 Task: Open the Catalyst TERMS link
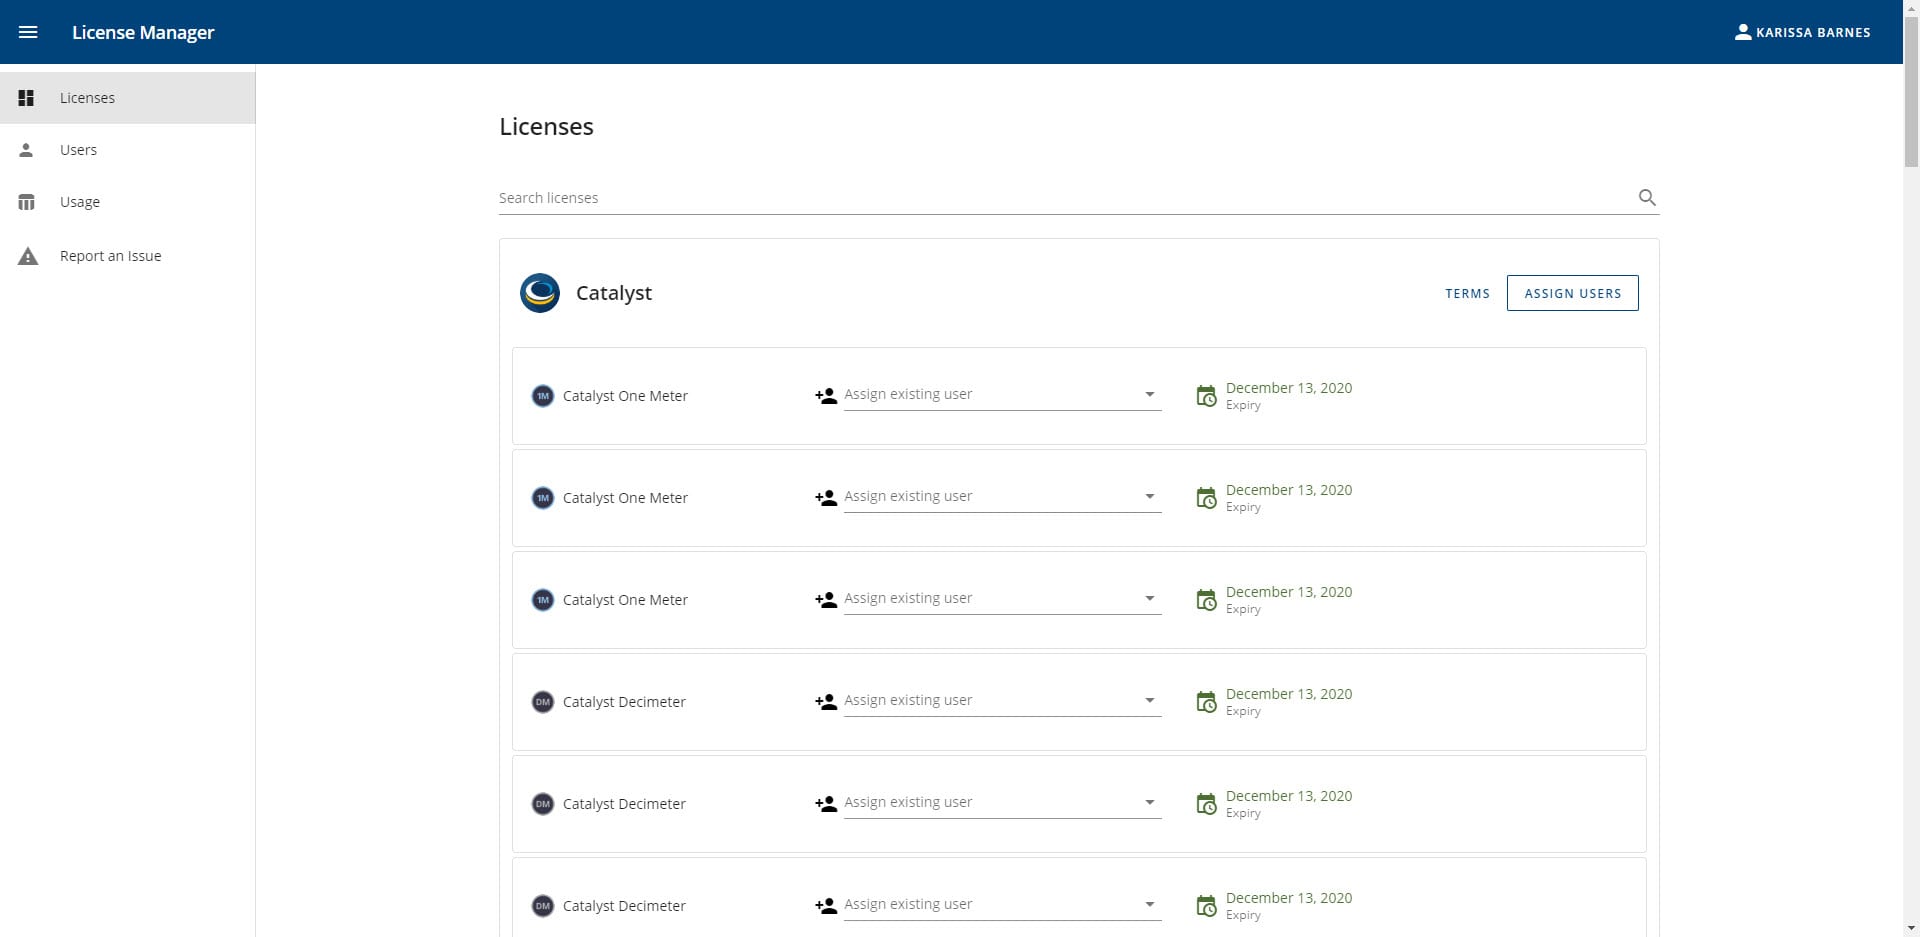[1467, 293]
